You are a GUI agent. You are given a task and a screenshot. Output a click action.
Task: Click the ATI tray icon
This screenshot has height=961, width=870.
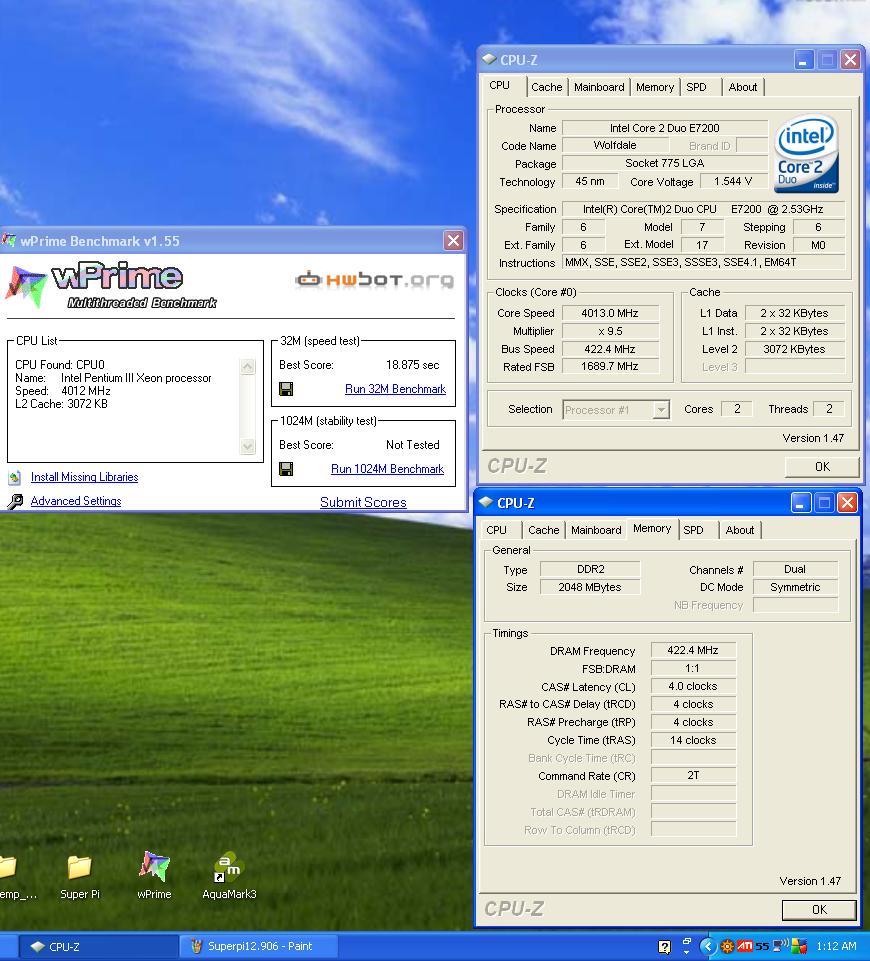tap(744, 946)
